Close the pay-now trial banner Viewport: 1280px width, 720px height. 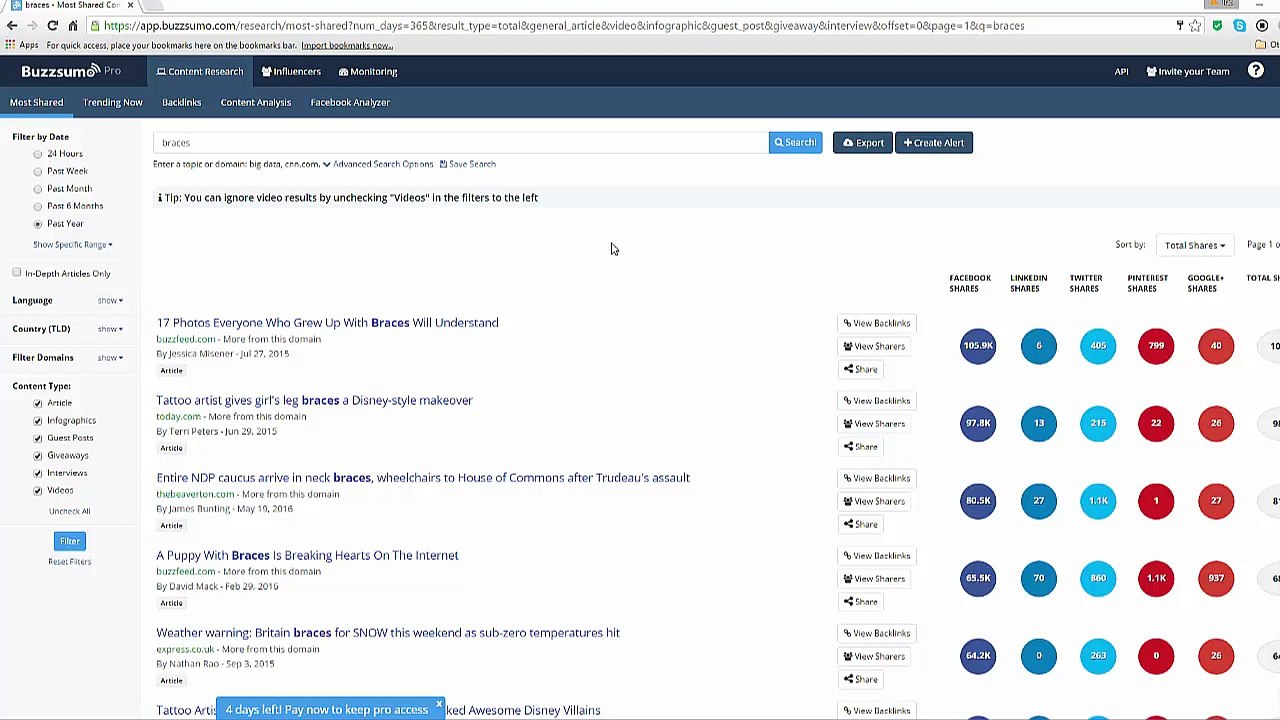pos(438,705)
